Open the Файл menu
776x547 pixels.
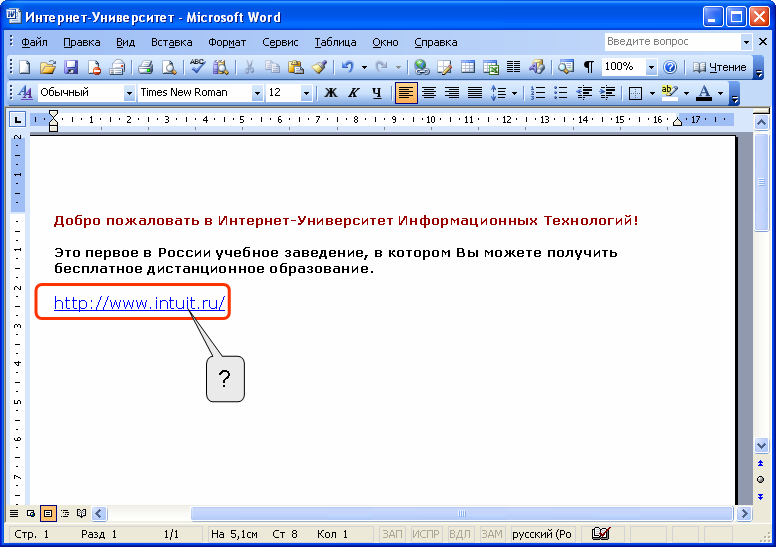point(34,42)
